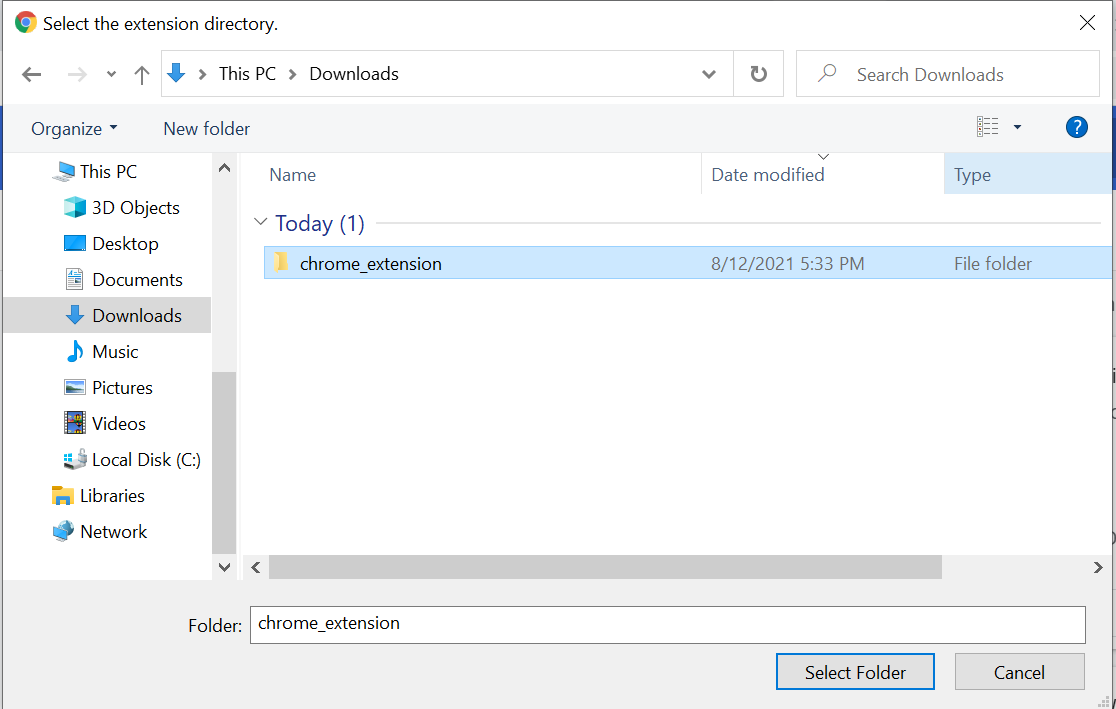Image resolution: width=1116 pixels, height=709 pixels.
Task: Cancel the folder selection dialog
Action: point(1019,672)
